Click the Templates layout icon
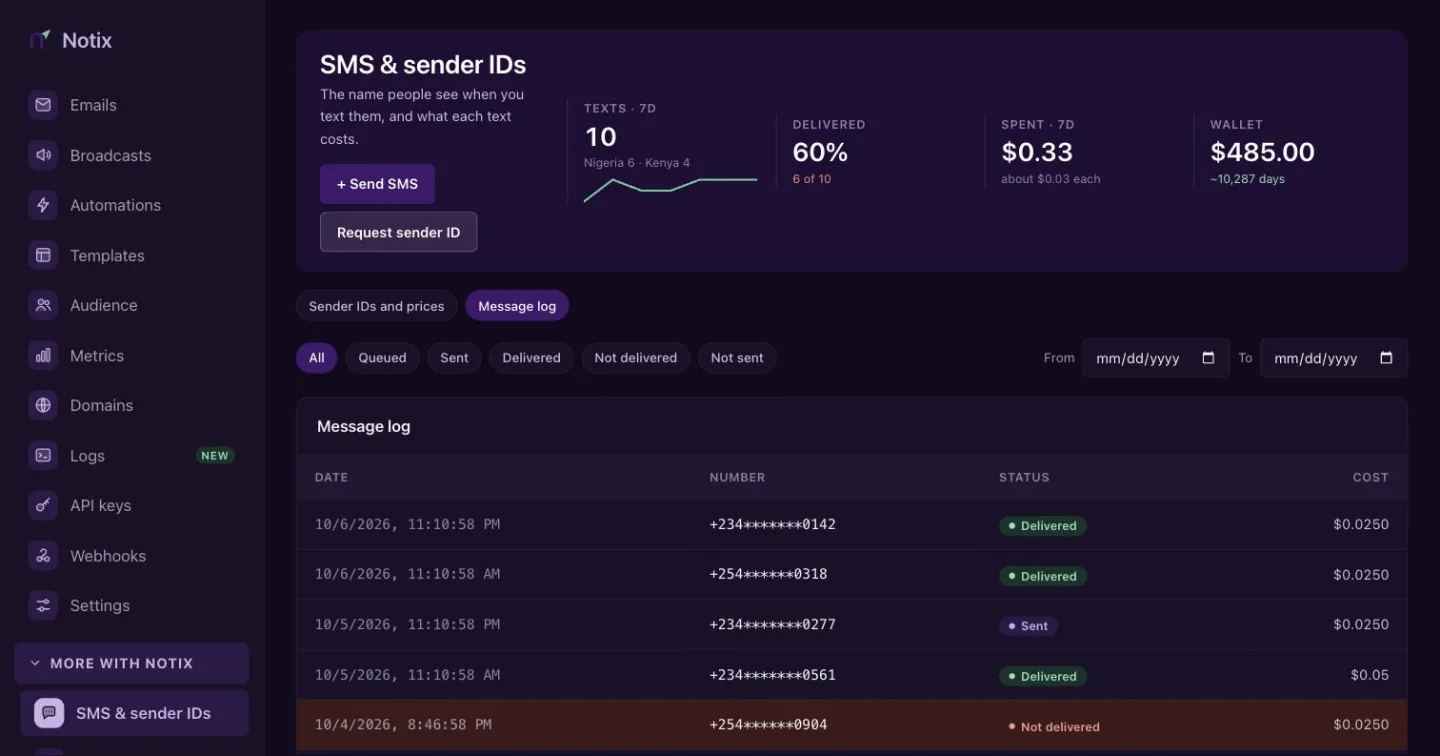The width and height of the screenshot is (1440, 756). 43,255
